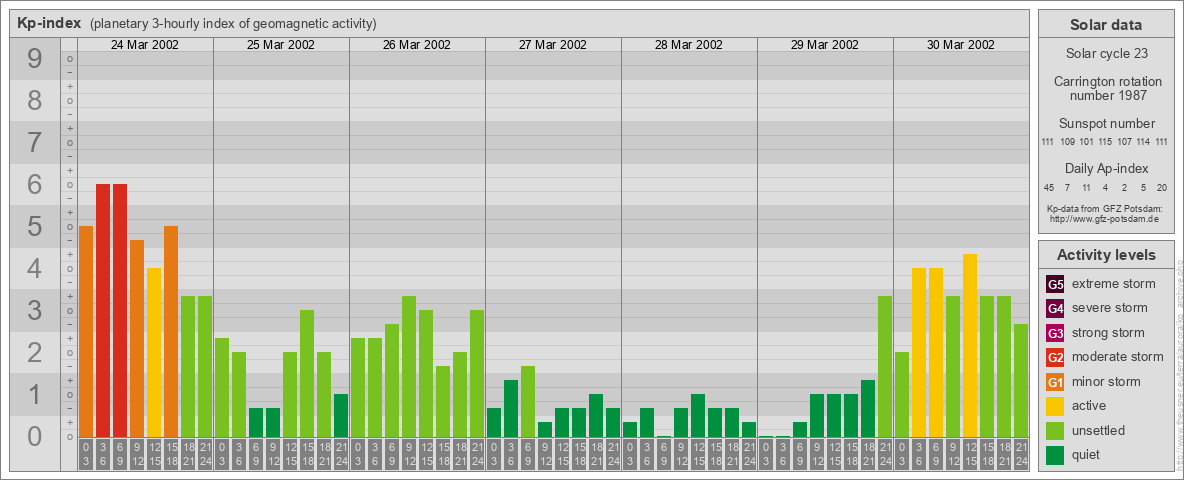Click the 'Solar cycle 23' text

(1106, 54)
